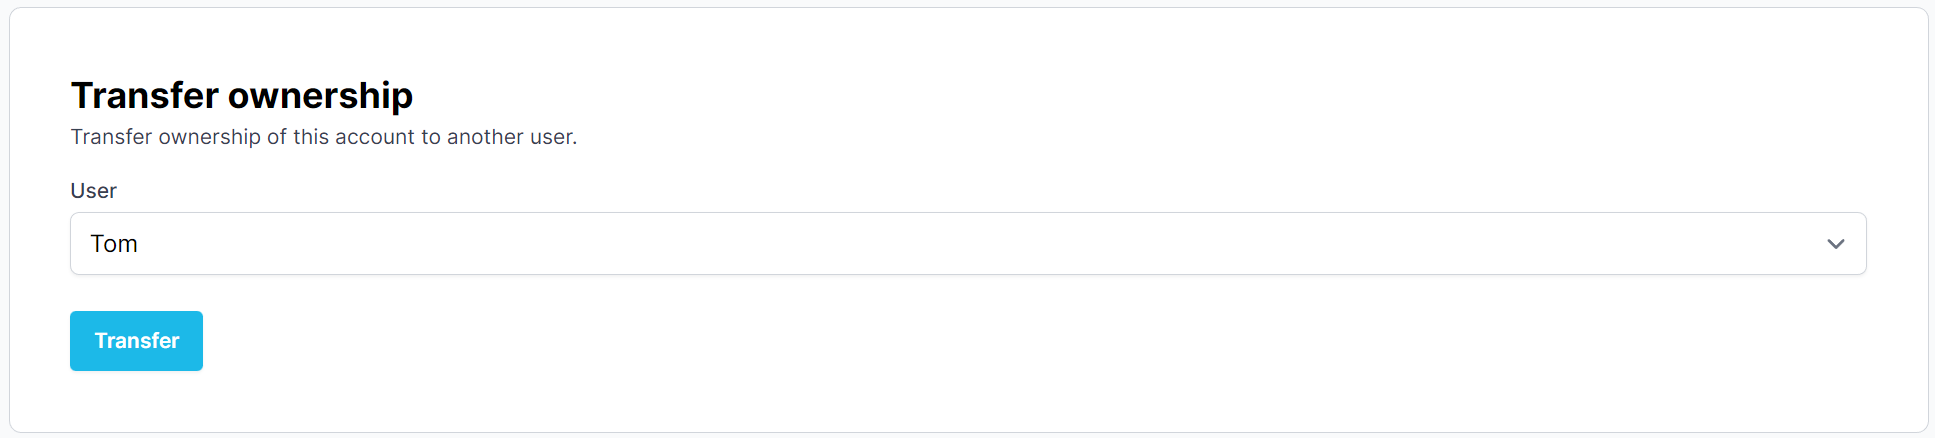This screenshot has height=438, width=1935.
Task: Click the blue Transfer button
Action: point(136,341)
